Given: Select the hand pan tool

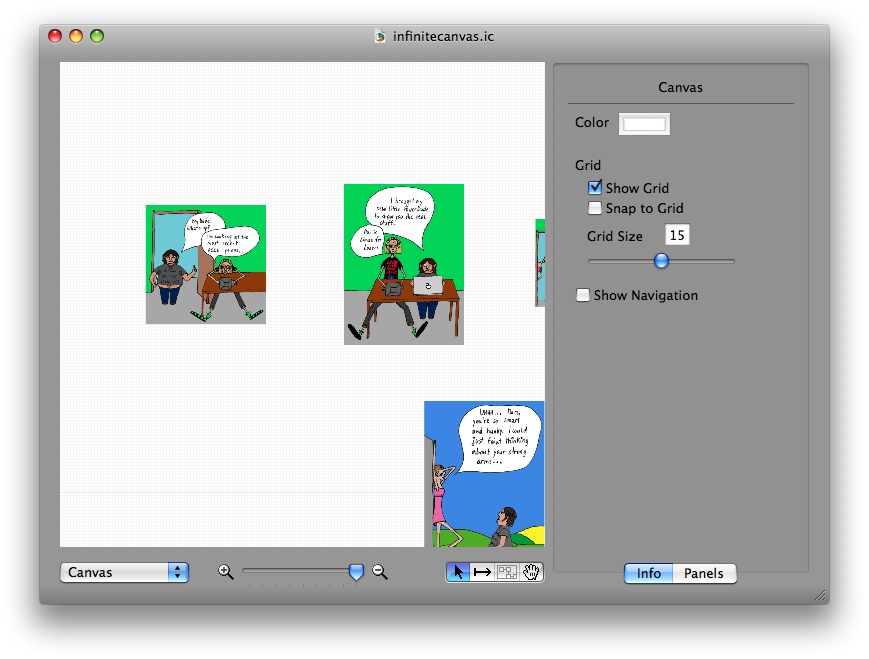Looking at the screenshot, I should tap(531, 572).
